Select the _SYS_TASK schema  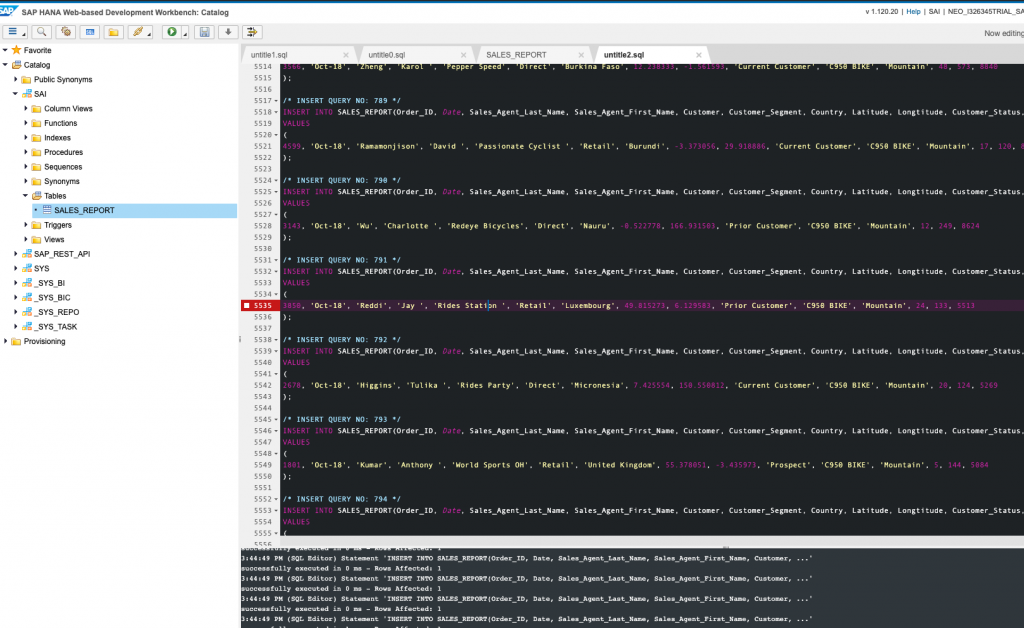(x=56, y=326)
